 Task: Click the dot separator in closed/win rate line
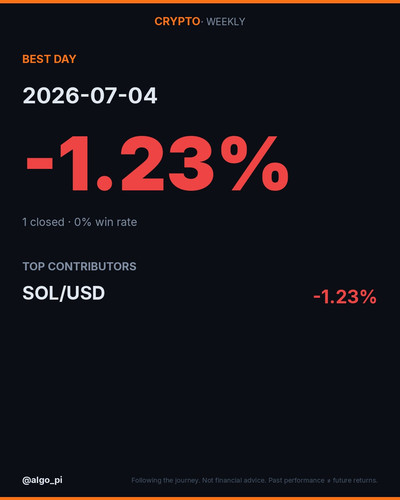click(69, 222)
